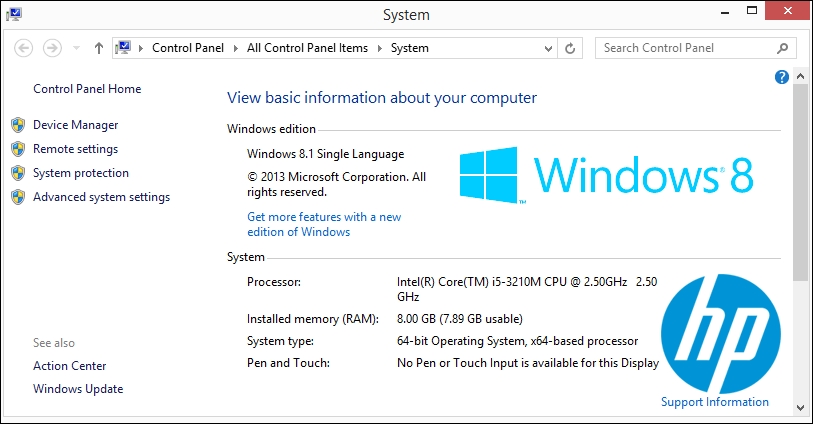The height and width of the screenshot is (424, 813).
Task: Open HP Support Information link
Action: pyautogui.click(x=714, y=402)
